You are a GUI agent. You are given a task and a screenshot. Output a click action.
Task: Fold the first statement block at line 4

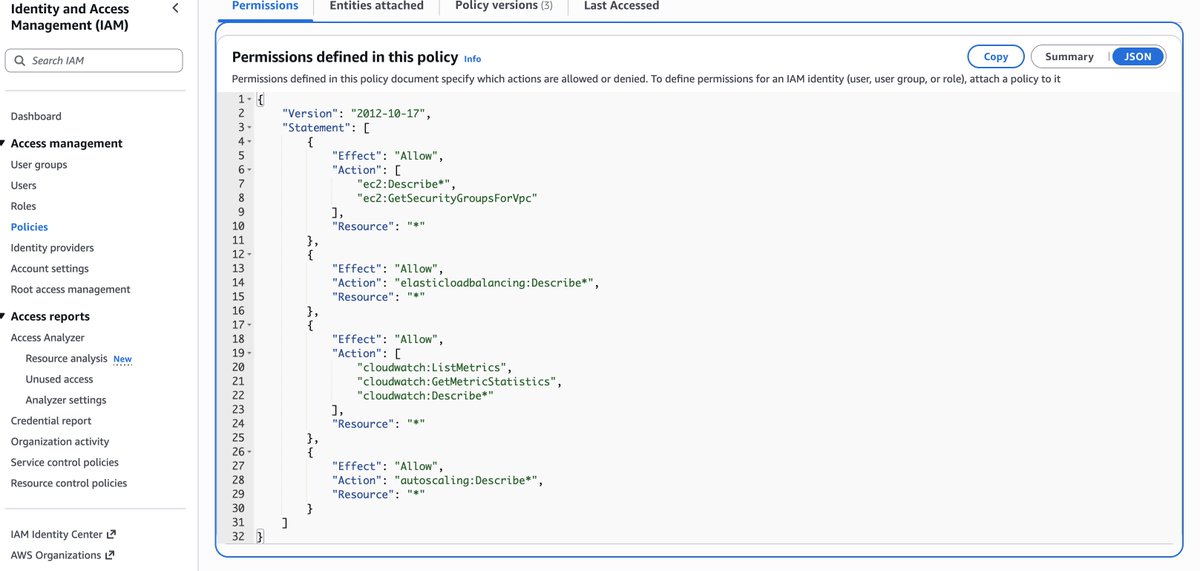coord(250,142)
